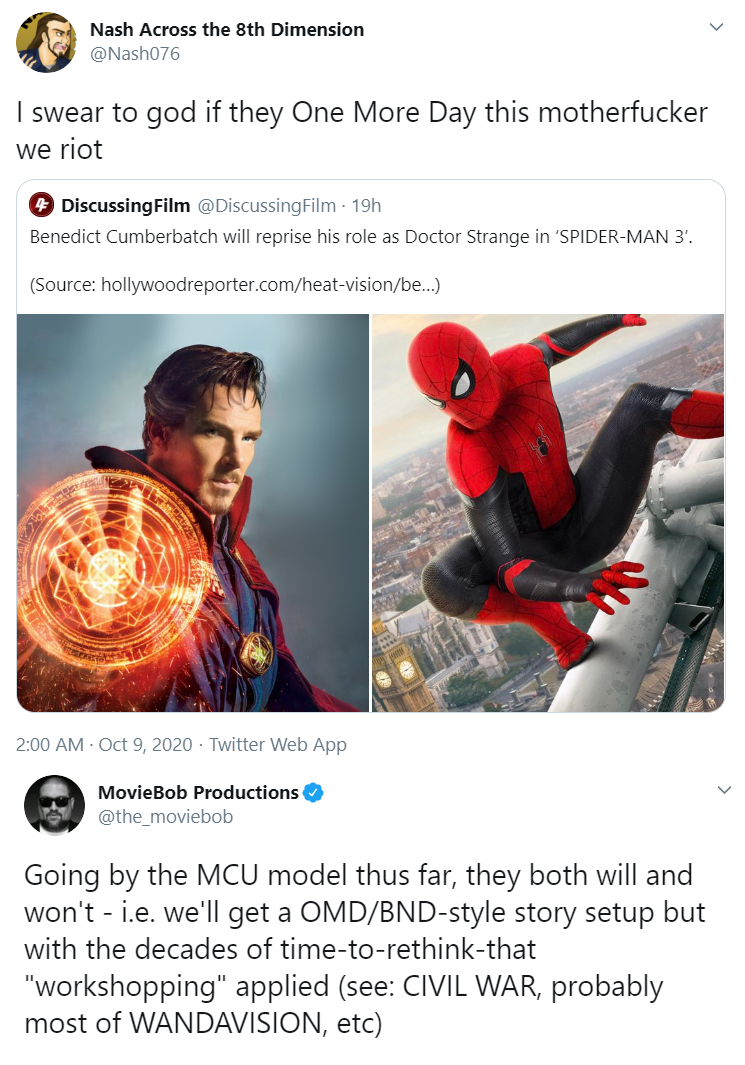
Task: Open the @the_moviebob handle link
Action: click(166, 816)
